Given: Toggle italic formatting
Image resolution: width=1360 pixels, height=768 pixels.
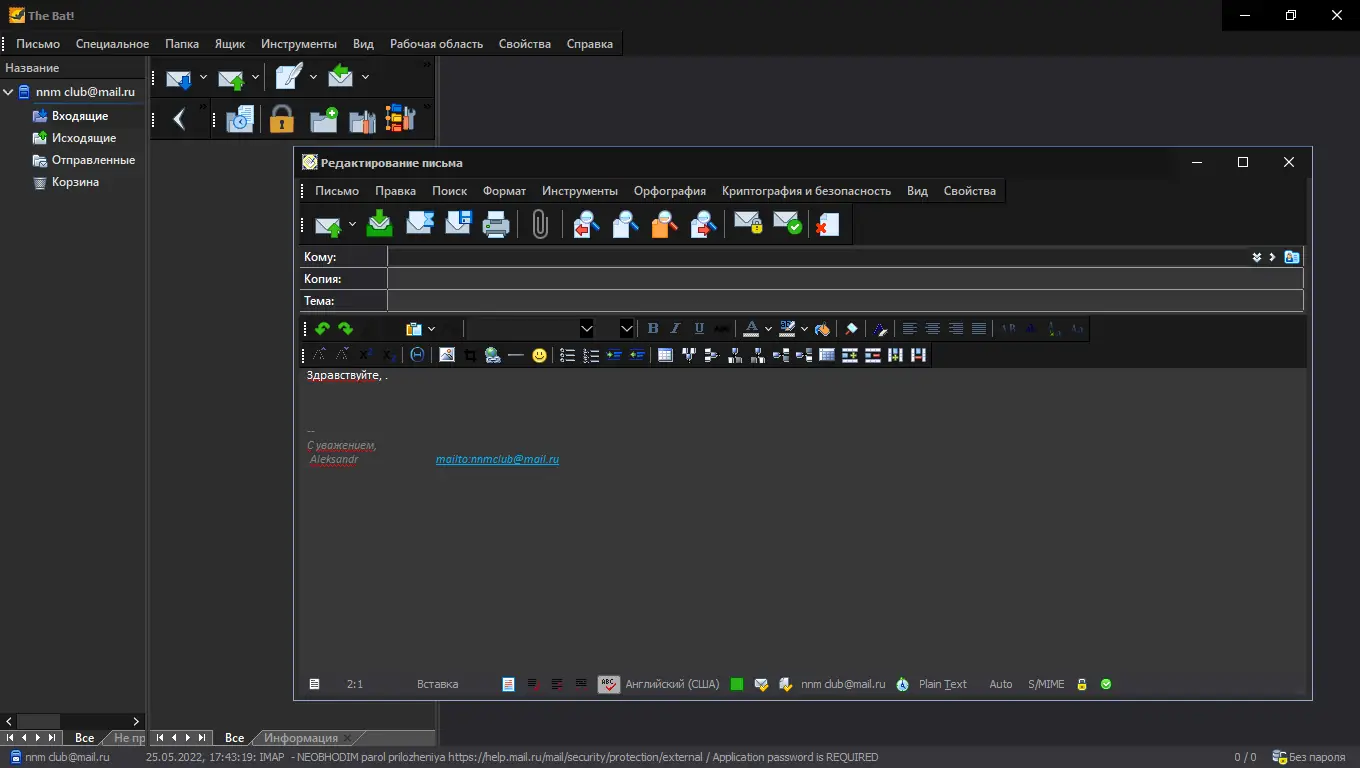Looking at the screenshot, I should pos(676,328).
